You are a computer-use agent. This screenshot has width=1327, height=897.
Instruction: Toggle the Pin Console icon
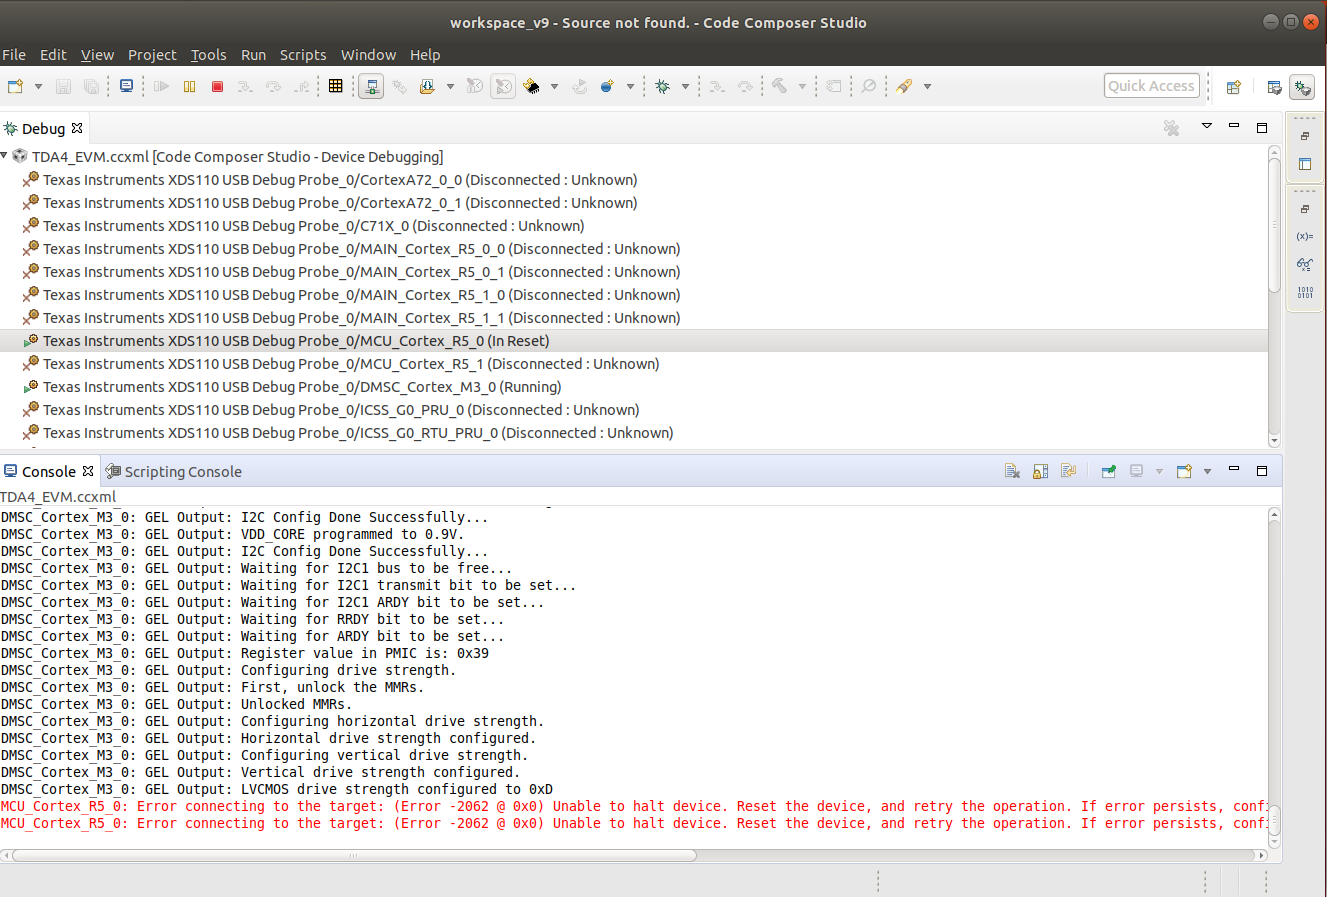[x=1108, y=471]
